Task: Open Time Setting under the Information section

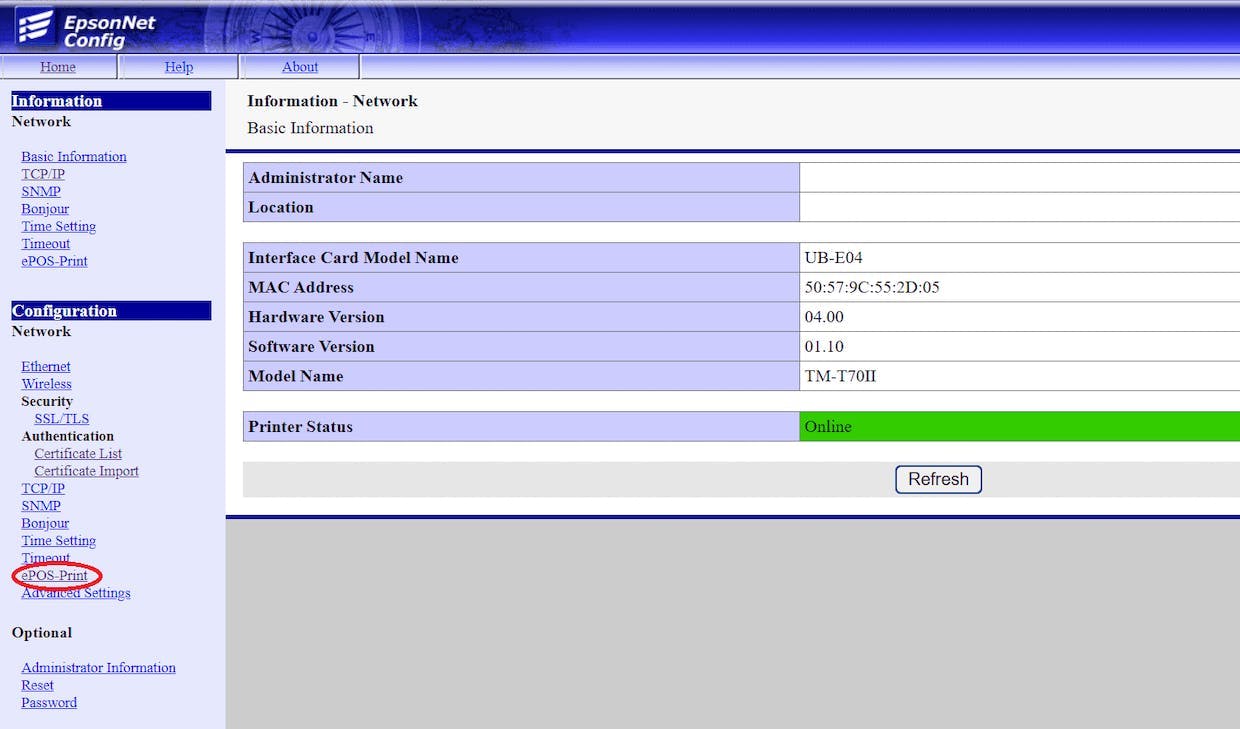Action: tap(59, 227)
